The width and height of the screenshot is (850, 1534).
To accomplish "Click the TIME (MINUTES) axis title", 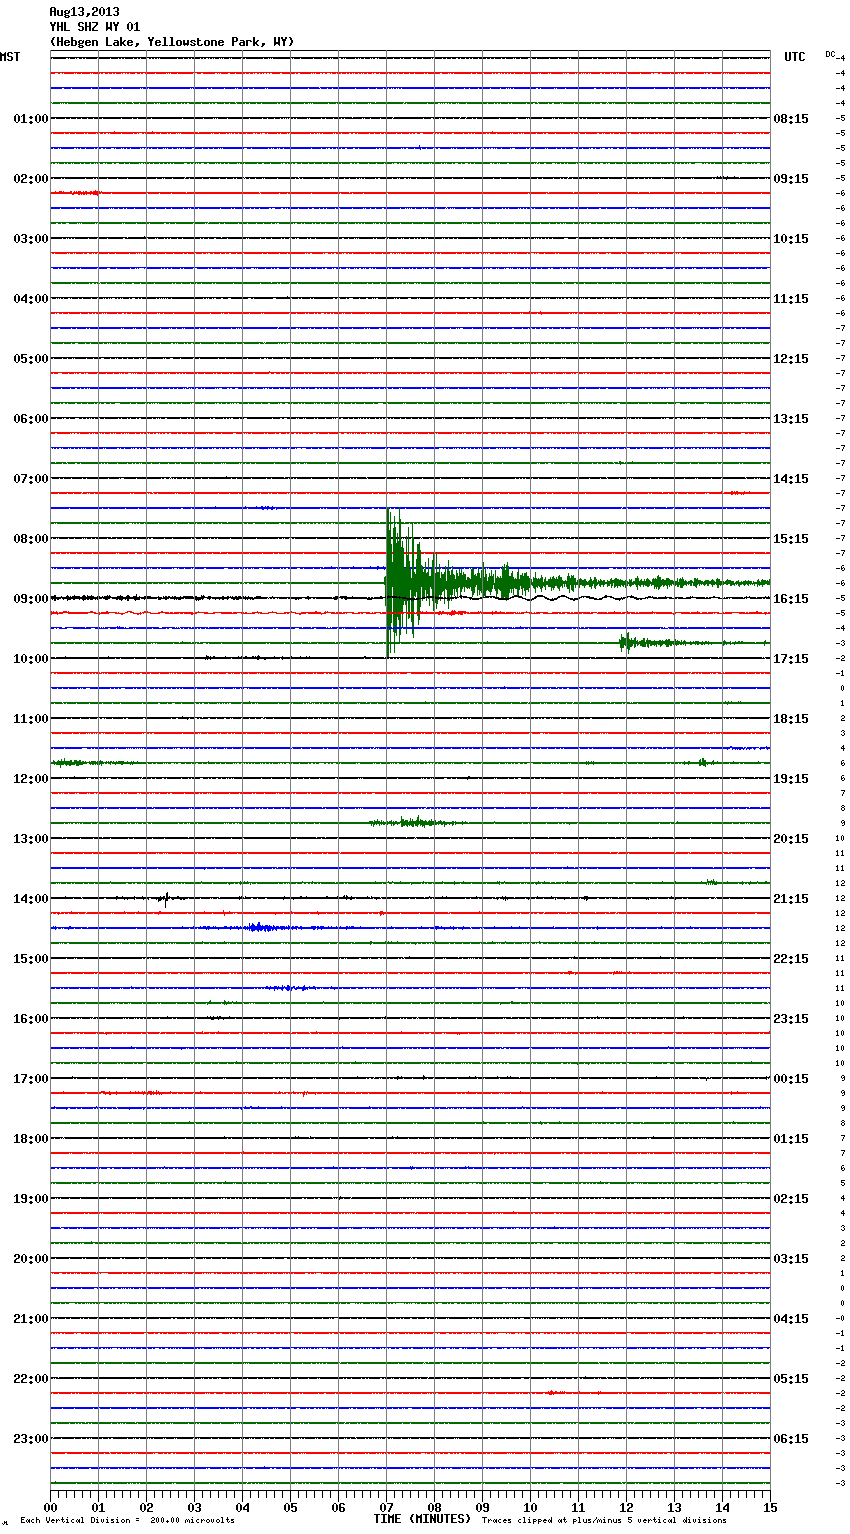I will tap(422, 1519).
